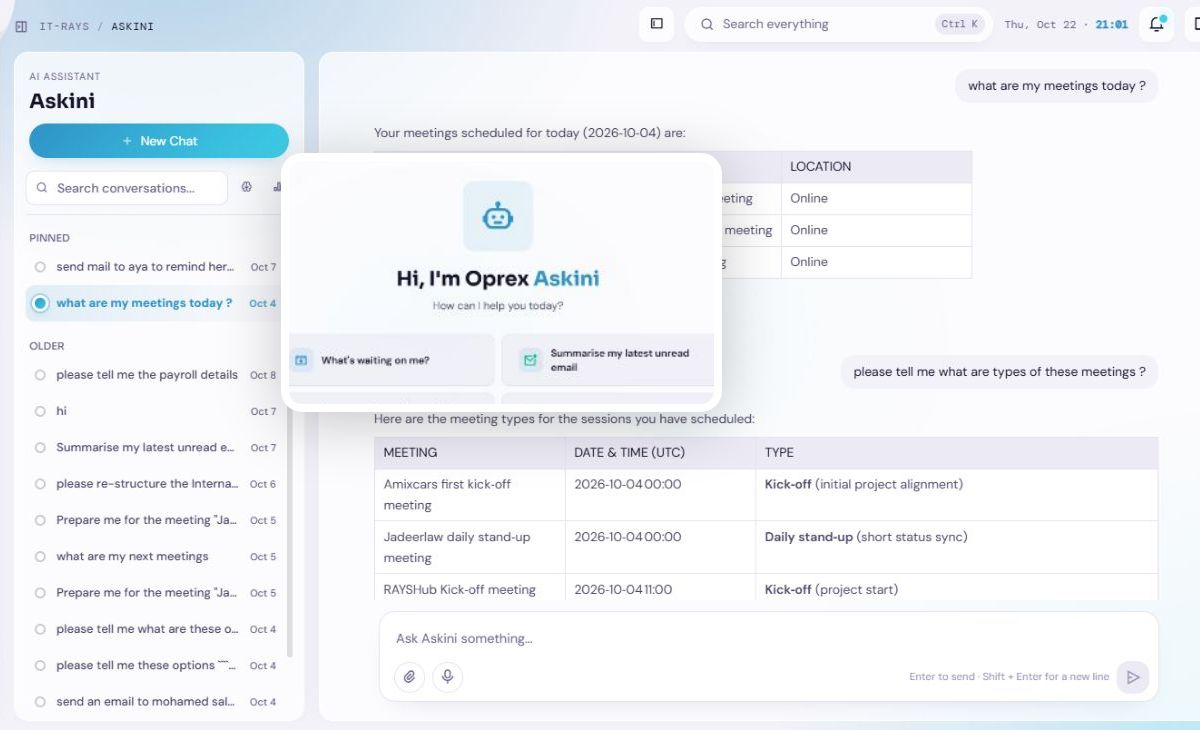Select the radio circle for 'please re-structure the Interna...'
Image resolution: width=1200 pixels, height=730 pixels.
pyautogui.click(x=40, y=484)
